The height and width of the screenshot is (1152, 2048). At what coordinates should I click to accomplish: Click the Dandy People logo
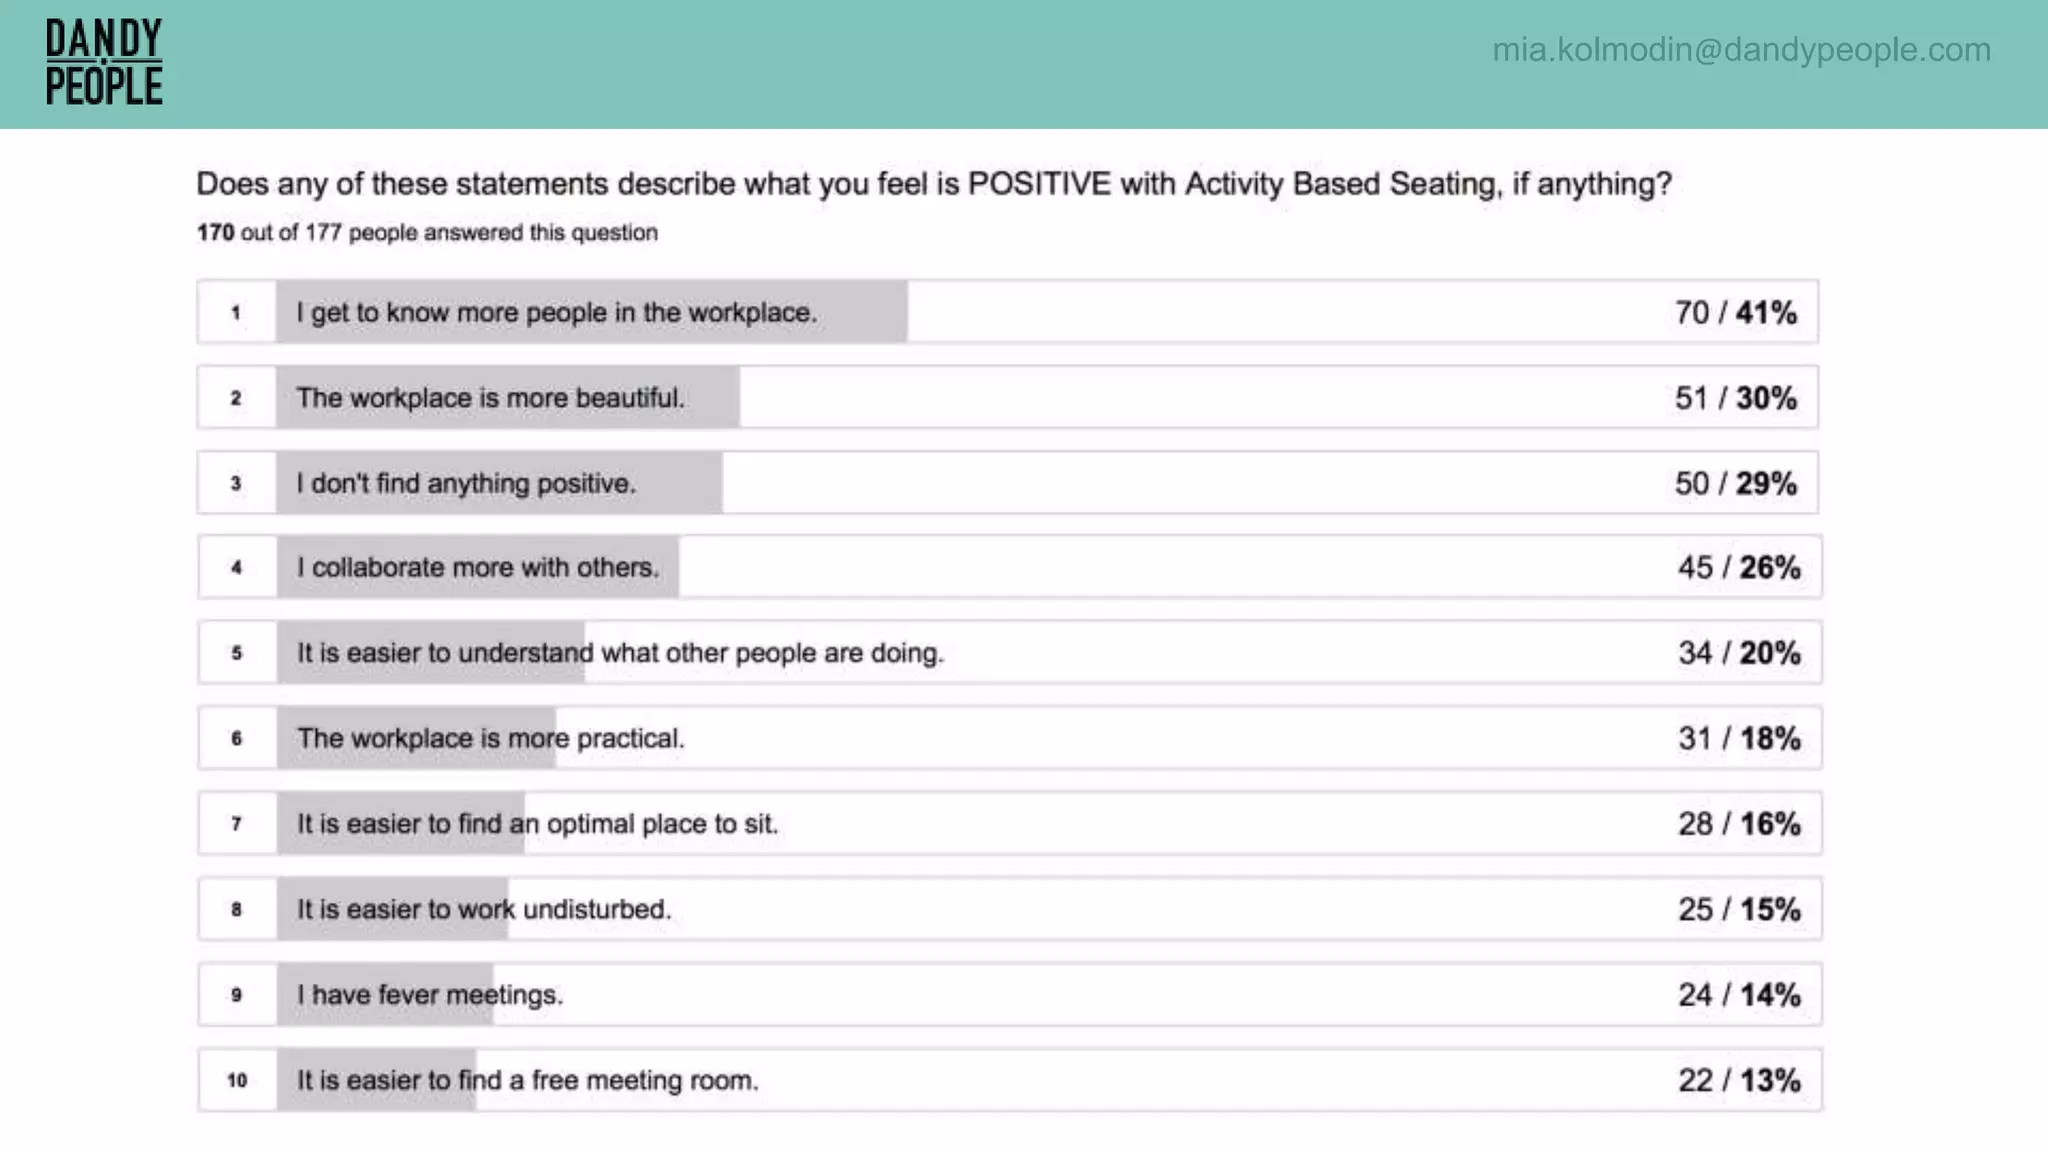pyautogui.click(x=104, y=62)
